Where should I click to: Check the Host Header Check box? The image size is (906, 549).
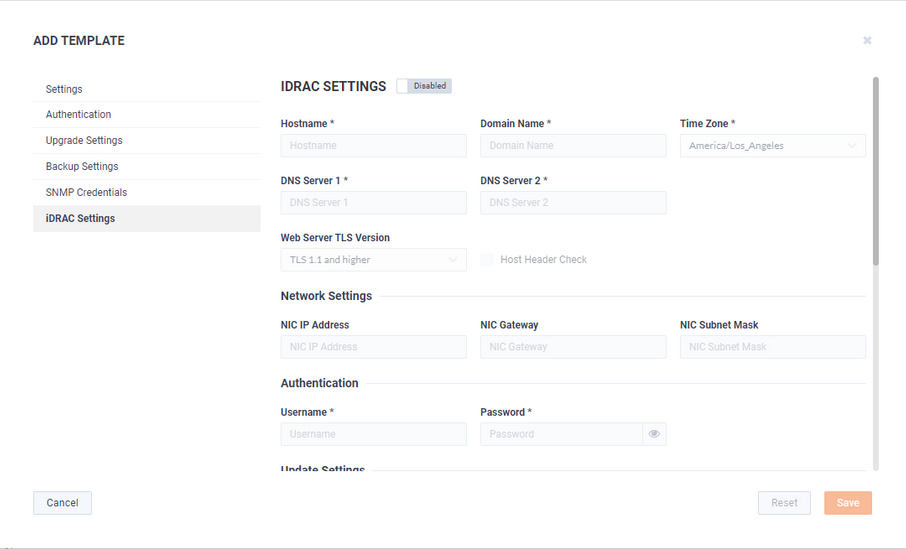(x=487, y=259)
